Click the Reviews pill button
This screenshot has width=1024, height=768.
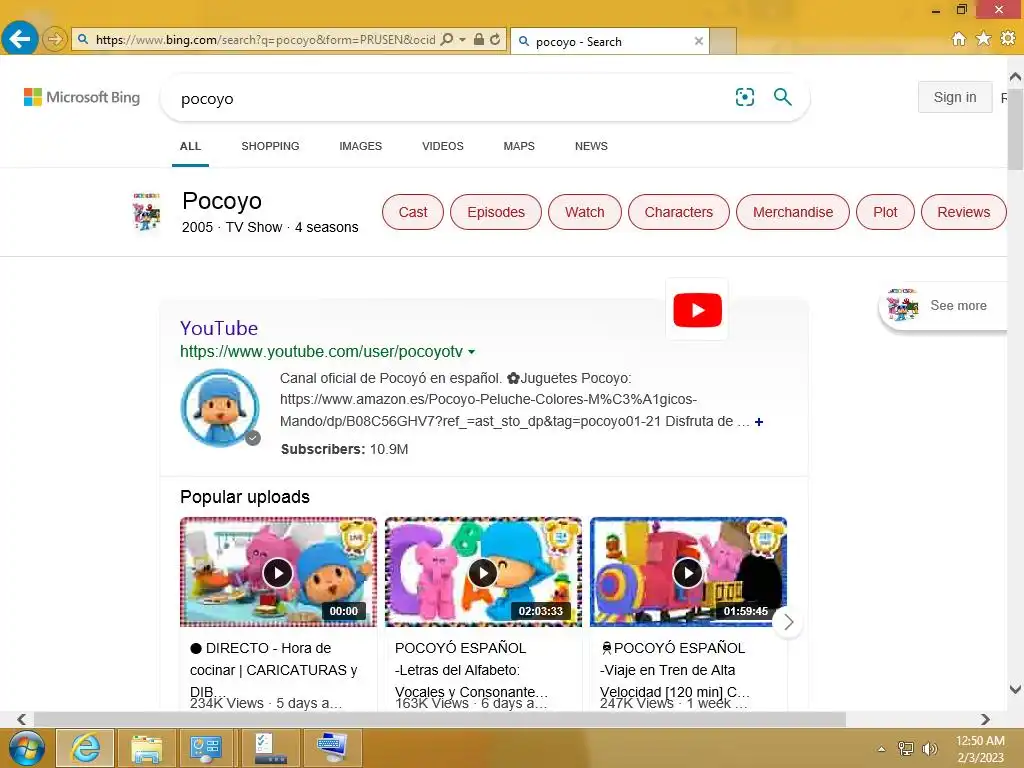tap(963, 212)
